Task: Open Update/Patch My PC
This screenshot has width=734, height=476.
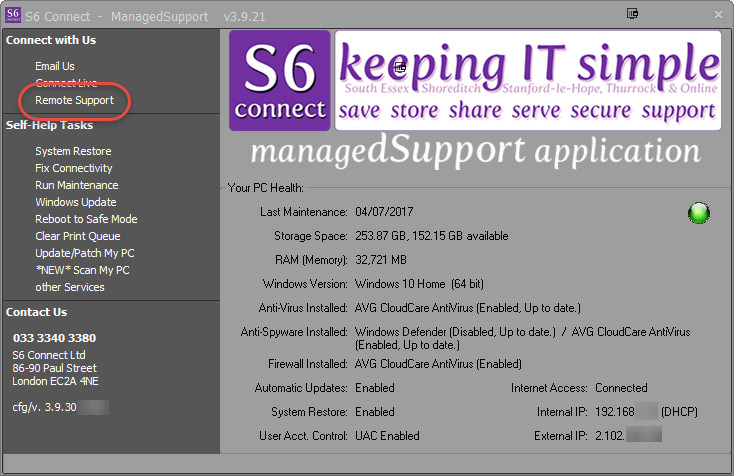Action: click(x=85, y=253)
